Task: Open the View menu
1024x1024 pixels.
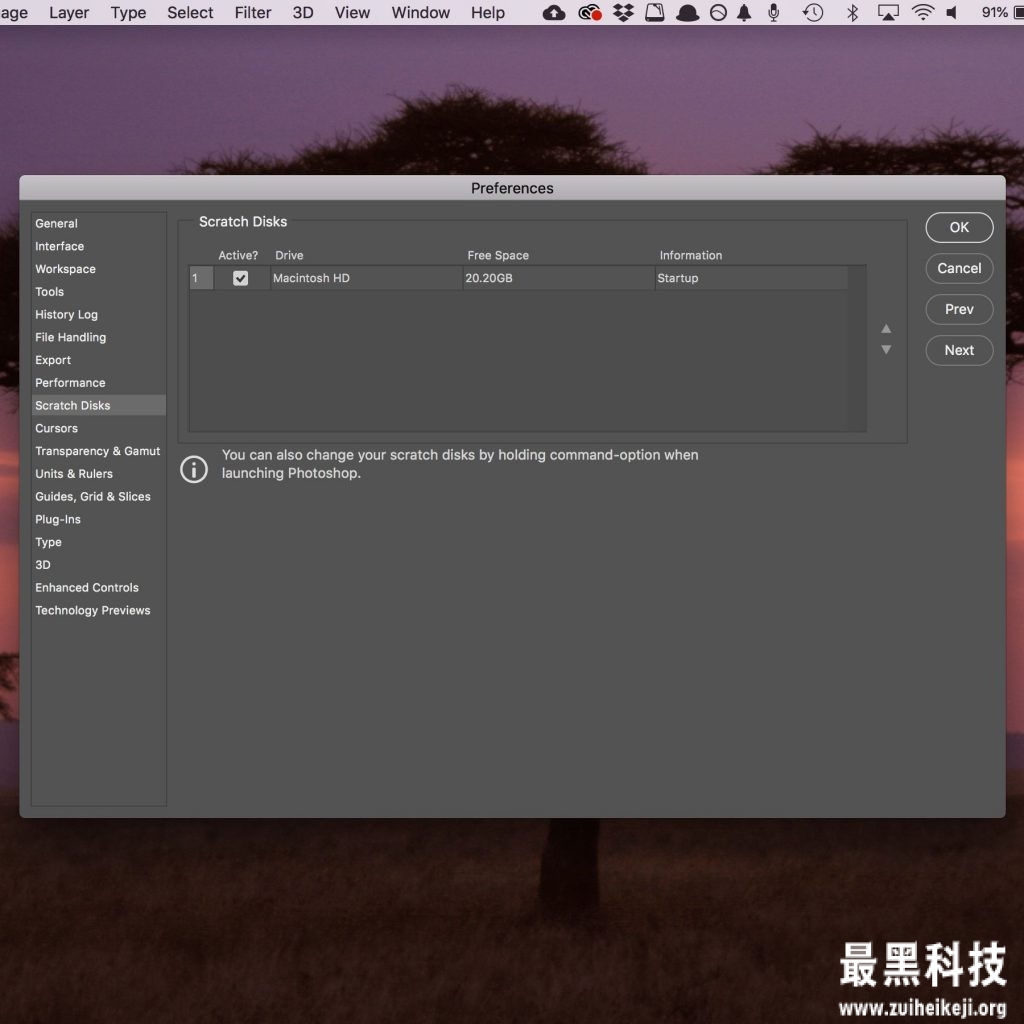Action: 352,12
